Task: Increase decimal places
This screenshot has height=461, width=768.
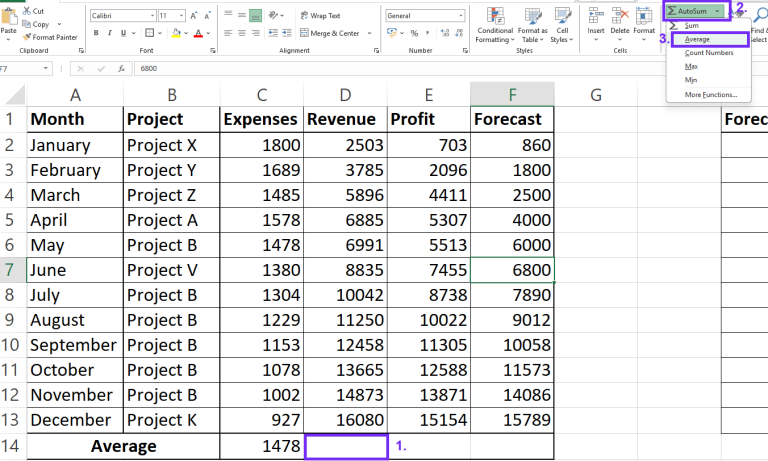Action: [x=445, y=33]
